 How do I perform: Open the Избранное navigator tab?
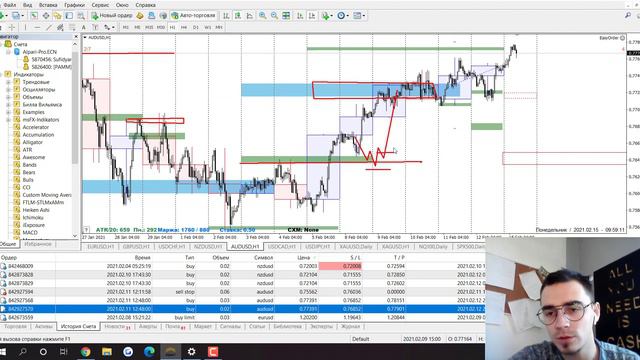click(38, 244)
